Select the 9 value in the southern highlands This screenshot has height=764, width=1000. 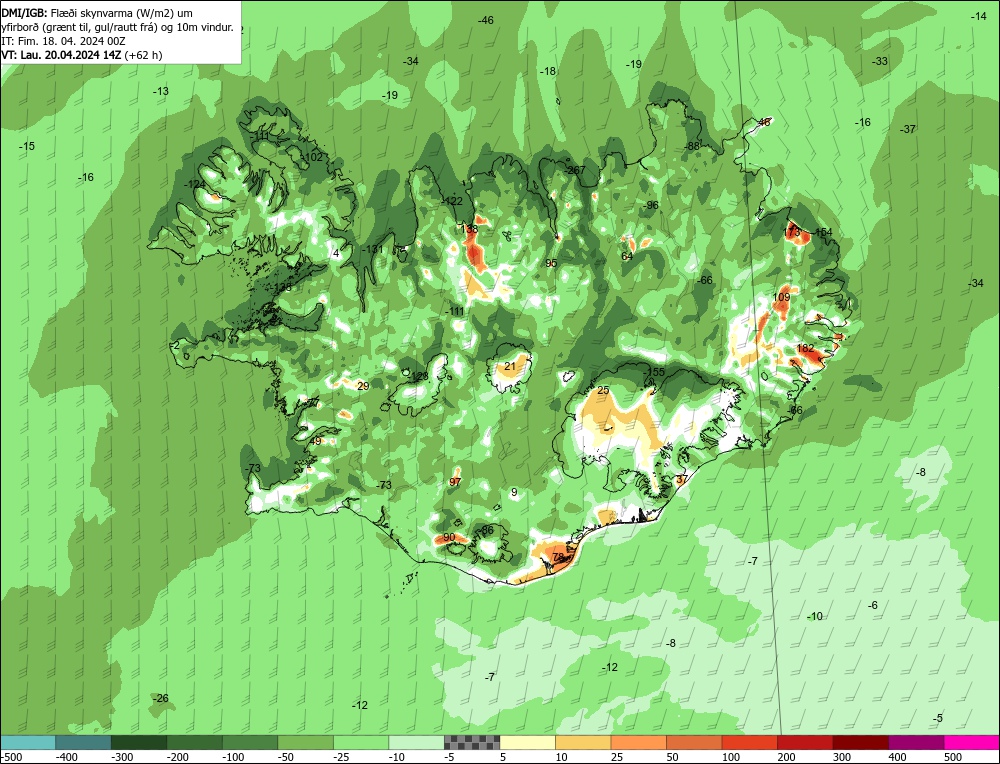514,492
